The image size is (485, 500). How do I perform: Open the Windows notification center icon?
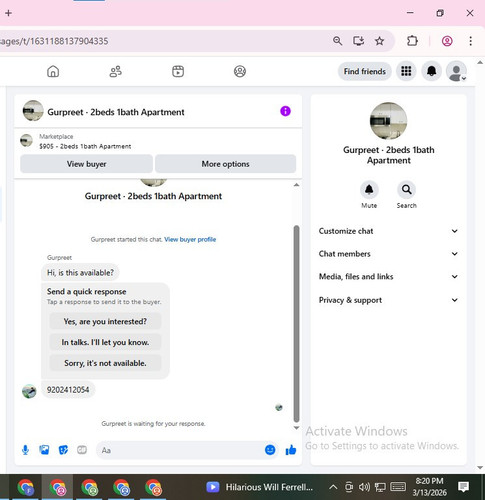463,487
